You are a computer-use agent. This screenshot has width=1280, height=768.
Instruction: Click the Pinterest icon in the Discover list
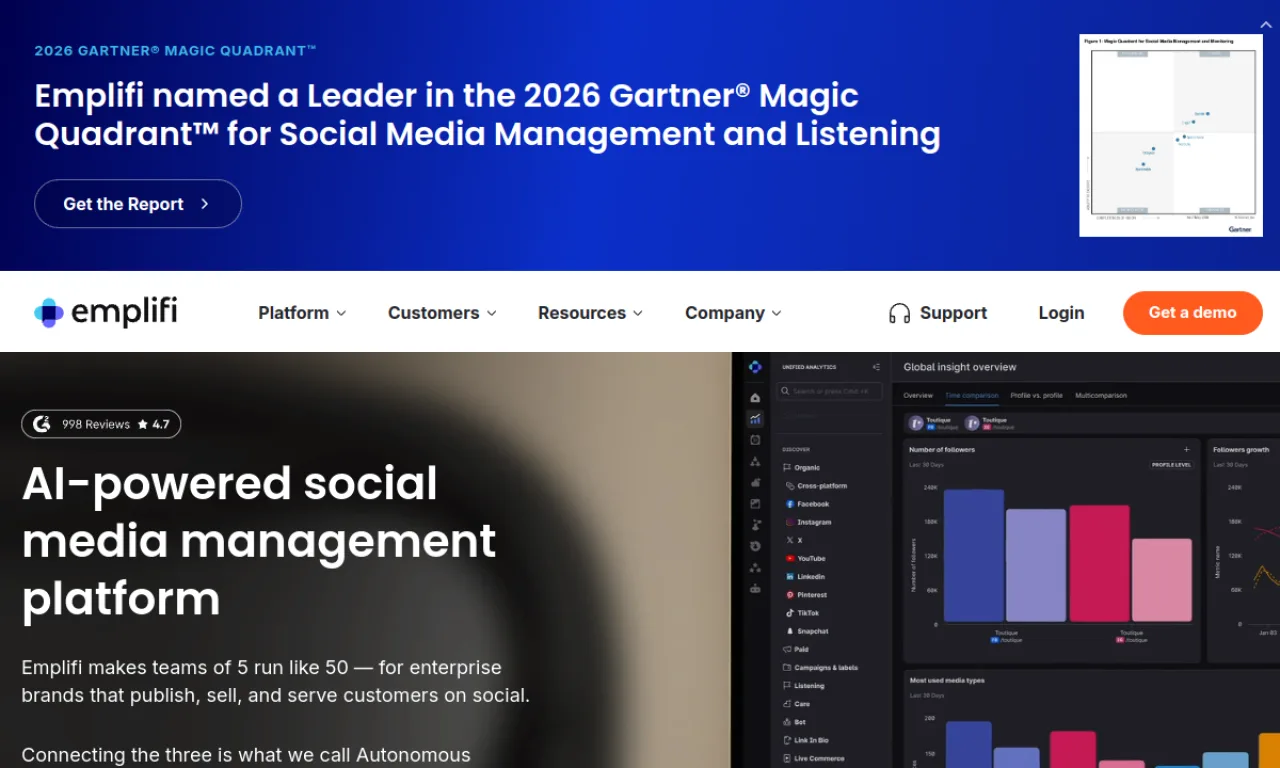click(790, 595)
